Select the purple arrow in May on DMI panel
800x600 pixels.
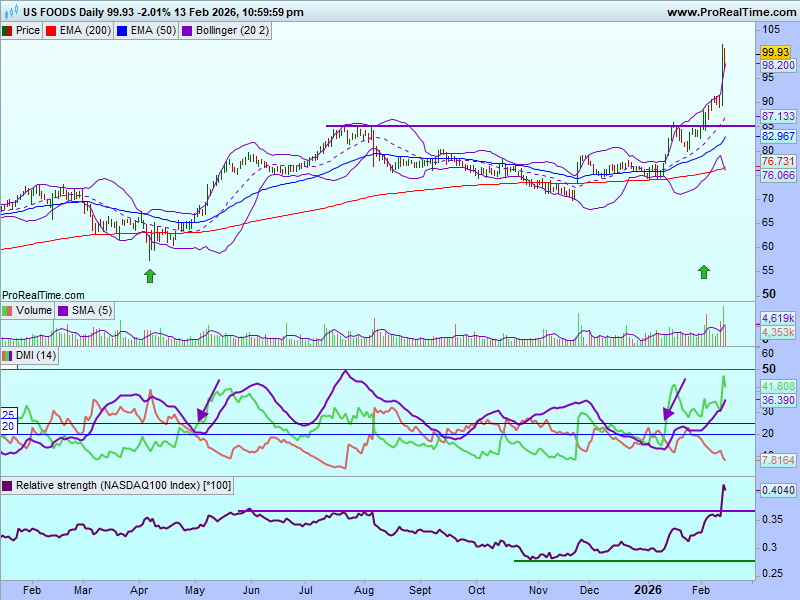click(x=208, y=400)
